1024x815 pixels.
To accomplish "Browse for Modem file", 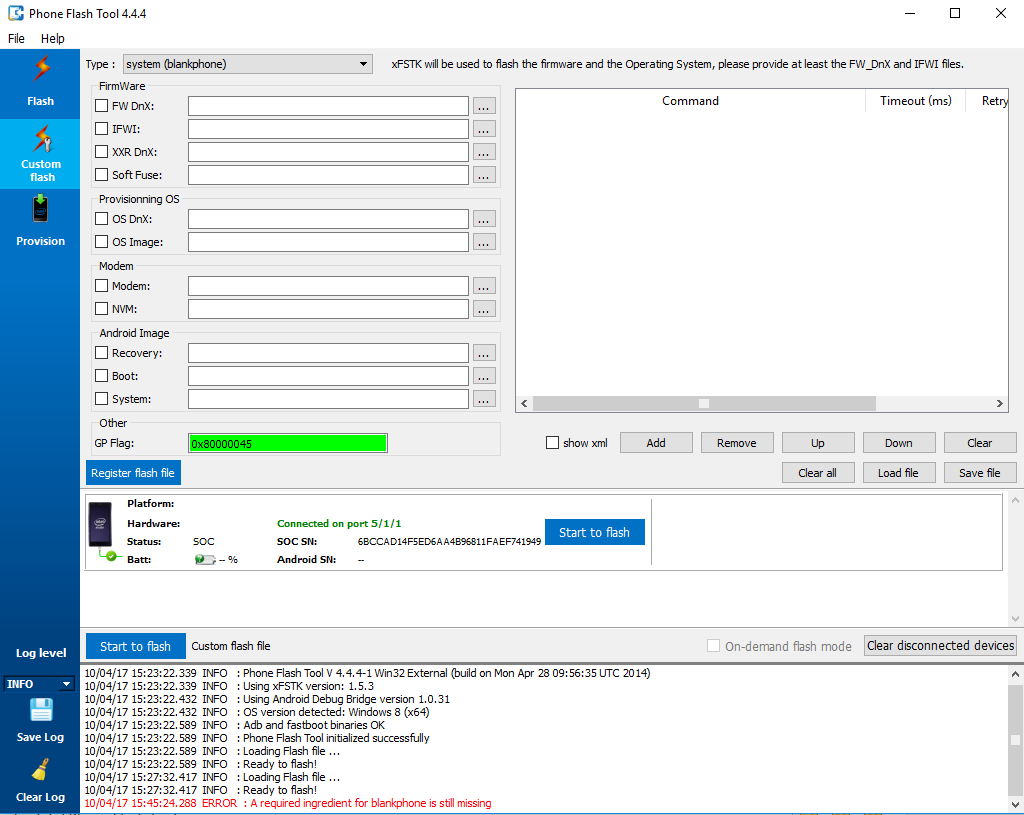I will pos(484,286).
